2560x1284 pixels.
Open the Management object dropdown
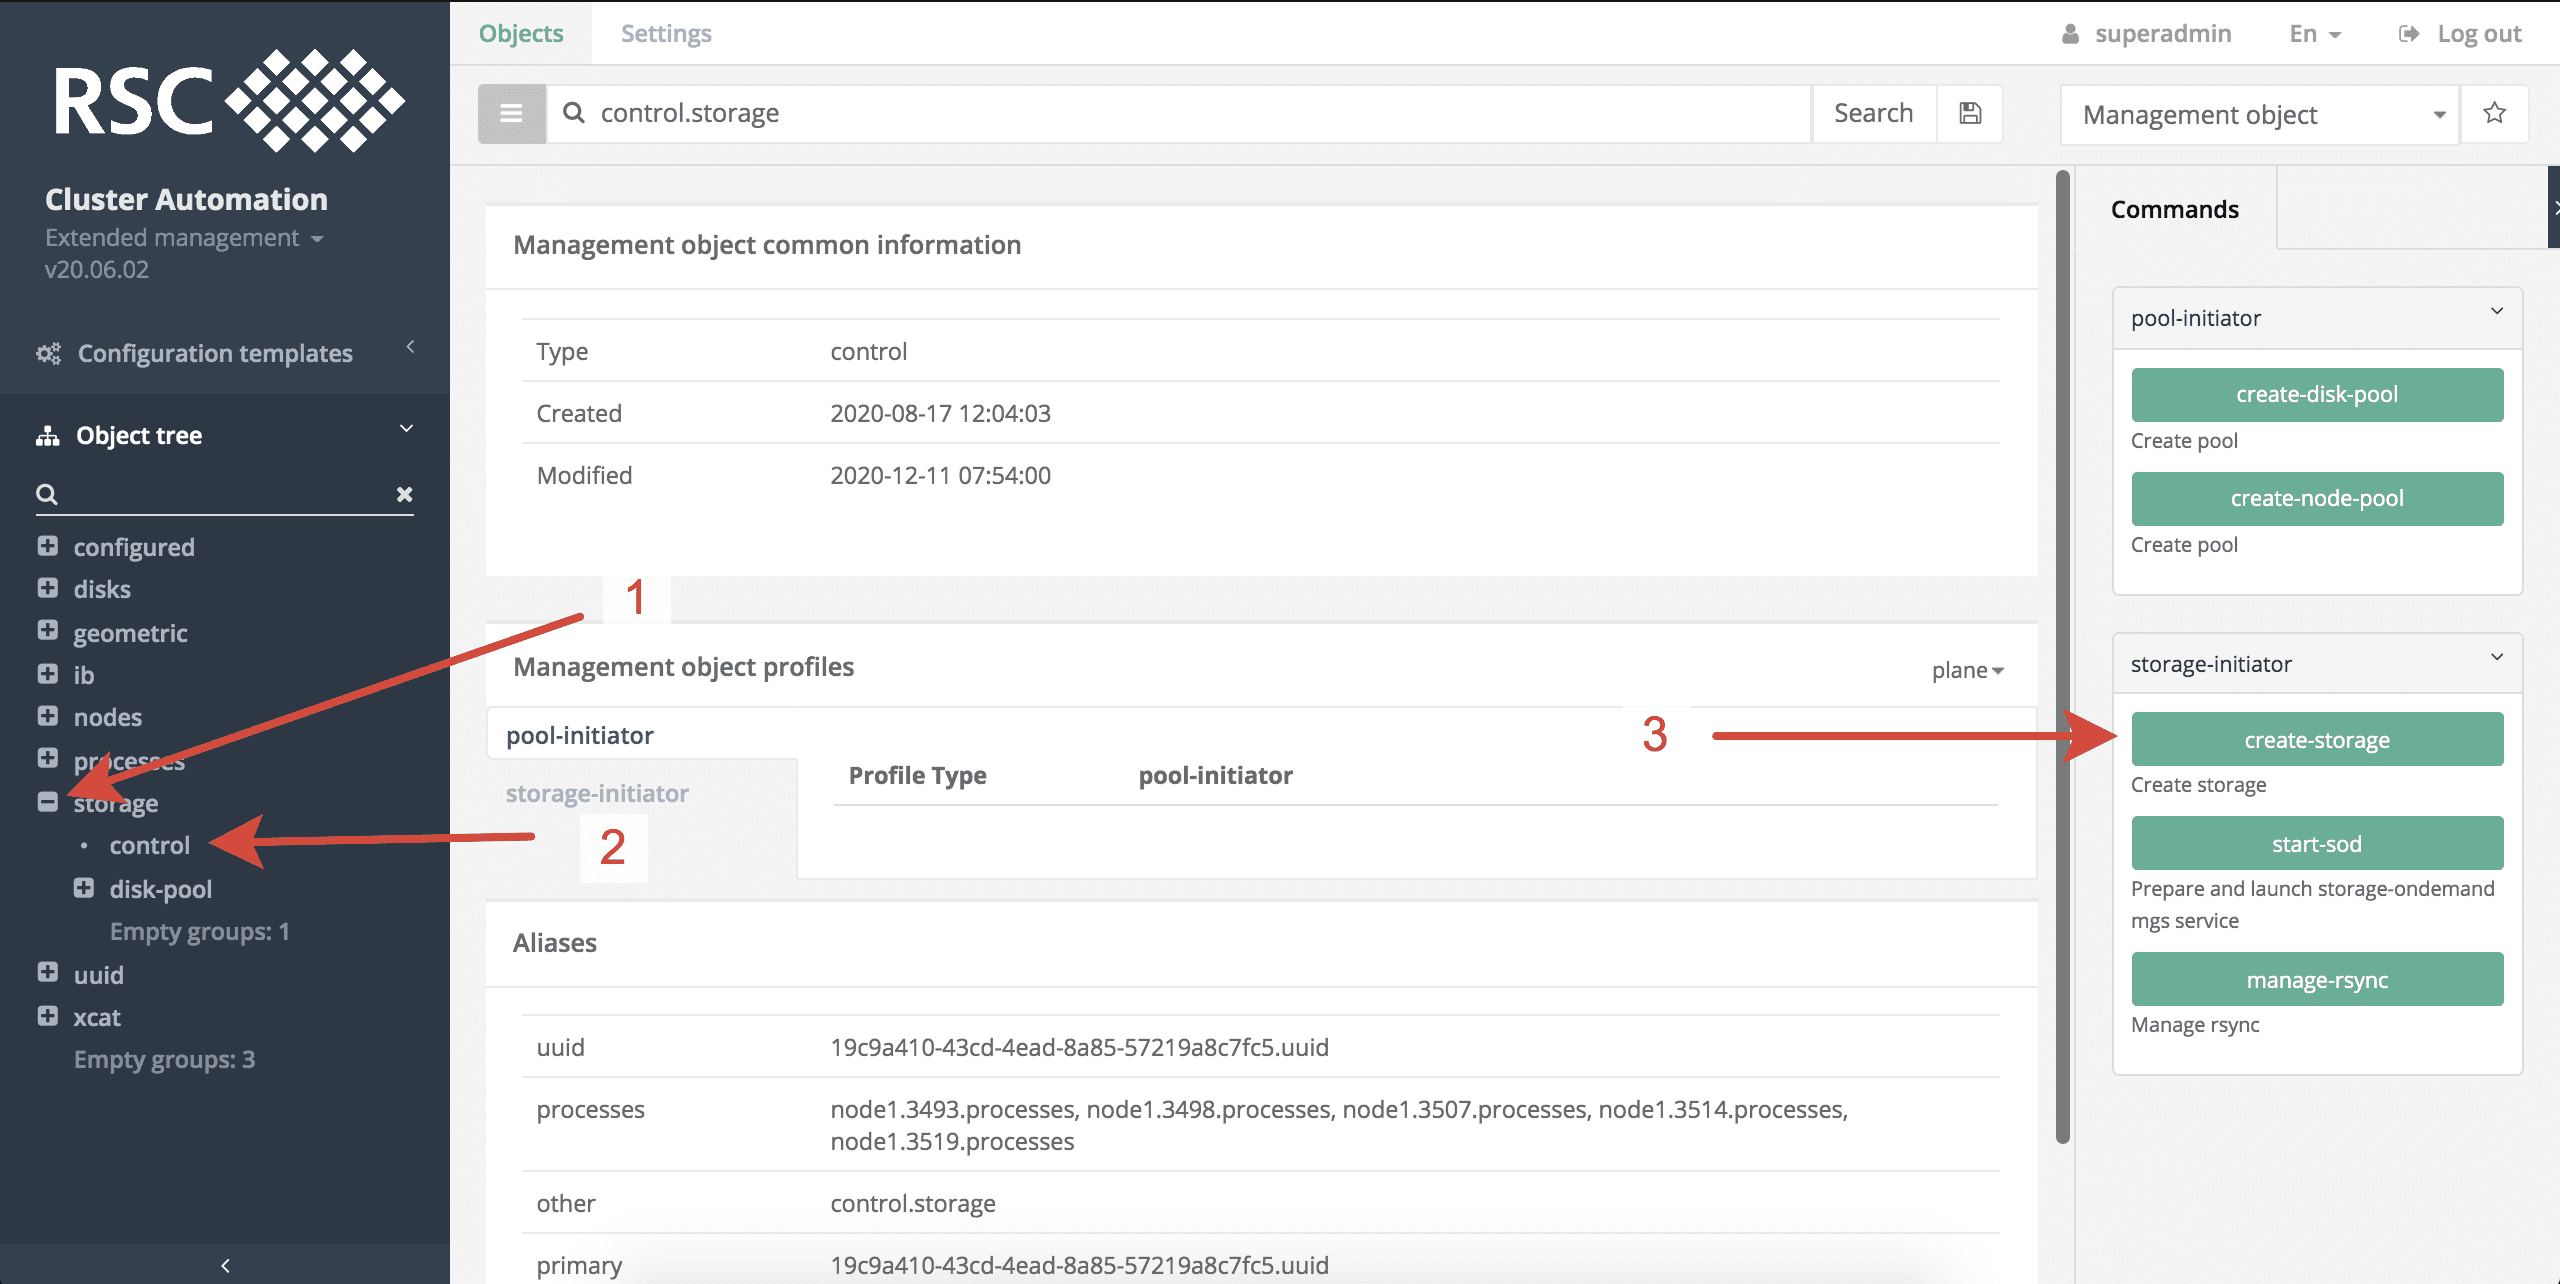point(2260,115)
